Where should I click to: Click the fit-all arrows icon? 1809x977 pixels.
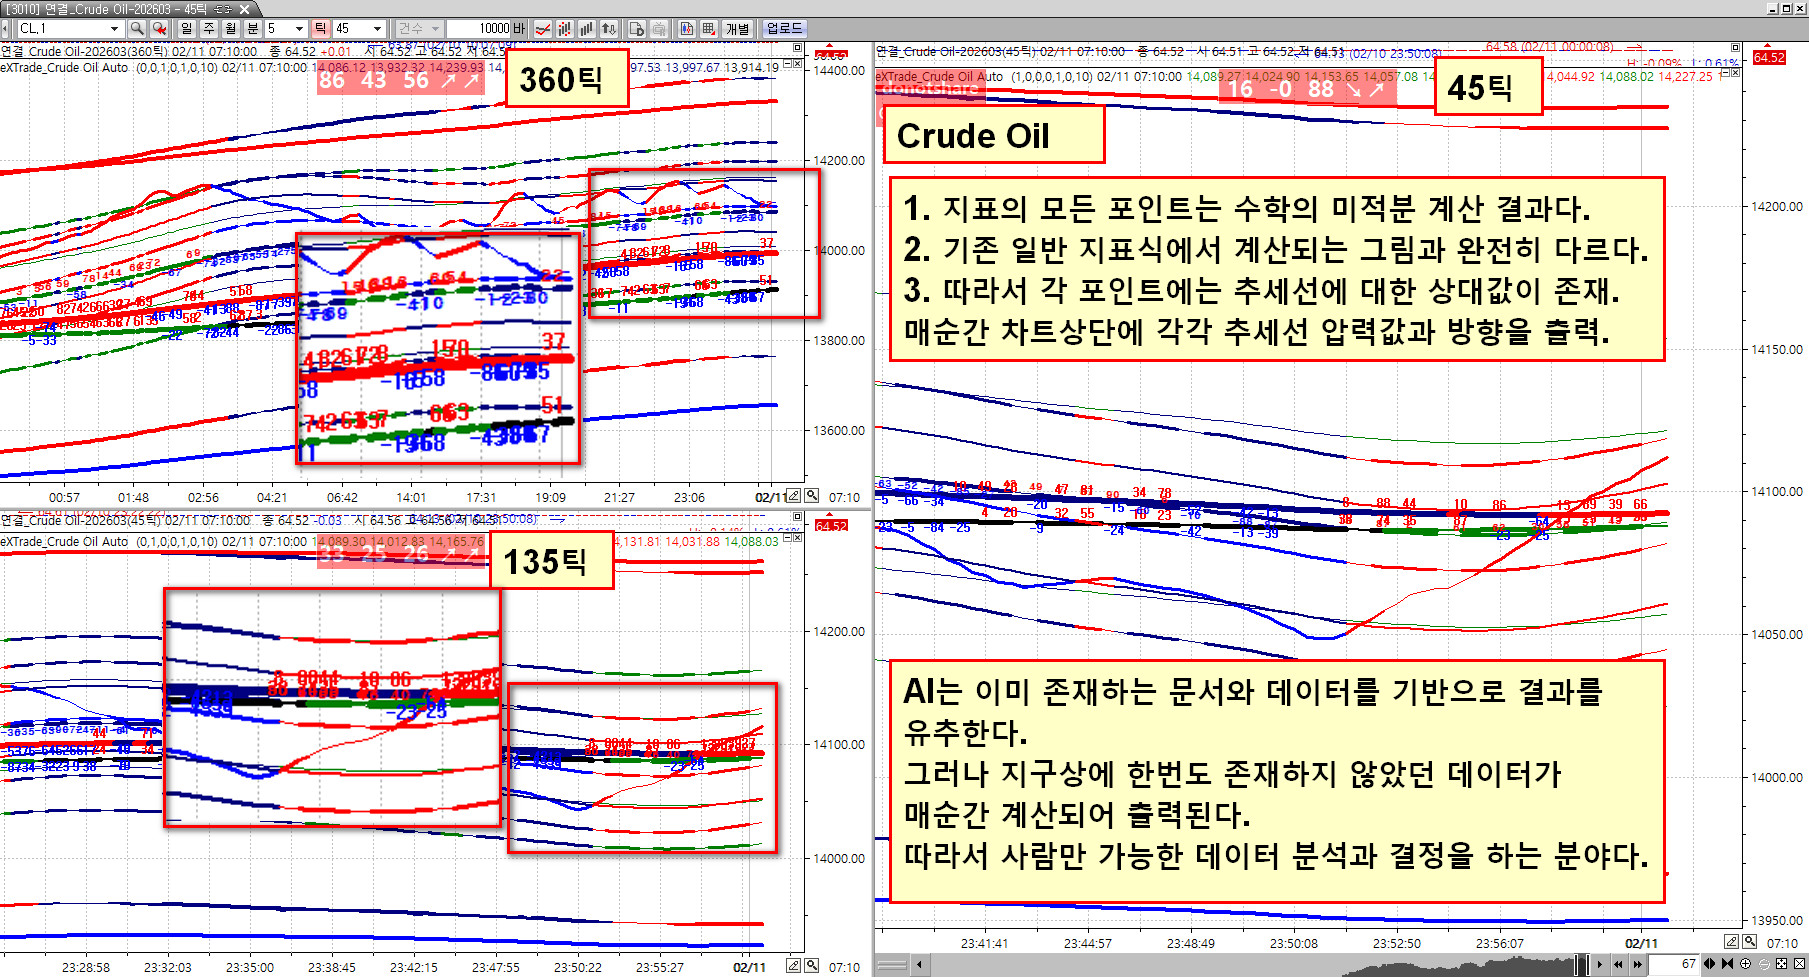click(1781, 964)
